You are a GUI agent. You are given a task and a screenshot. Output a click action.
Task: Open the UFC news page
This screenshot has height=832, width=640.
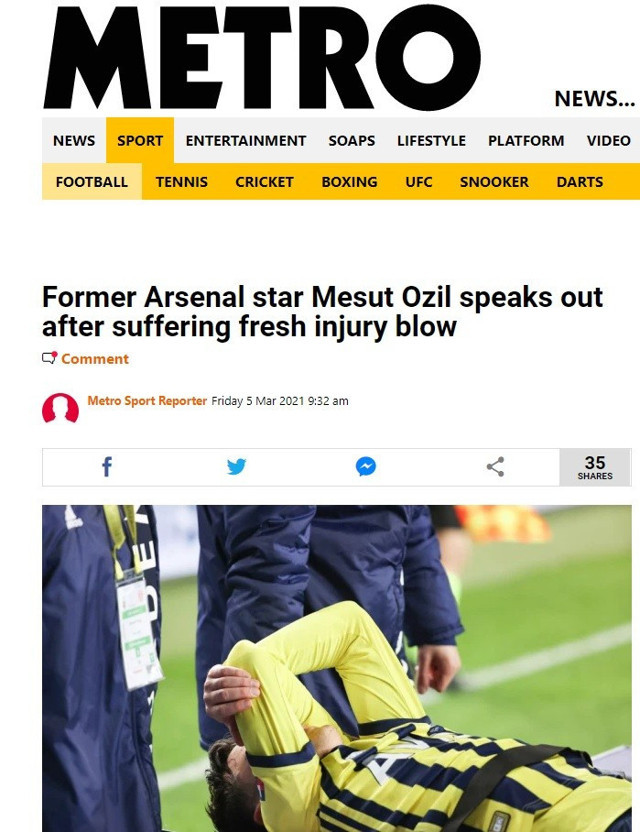pos(419,182)
